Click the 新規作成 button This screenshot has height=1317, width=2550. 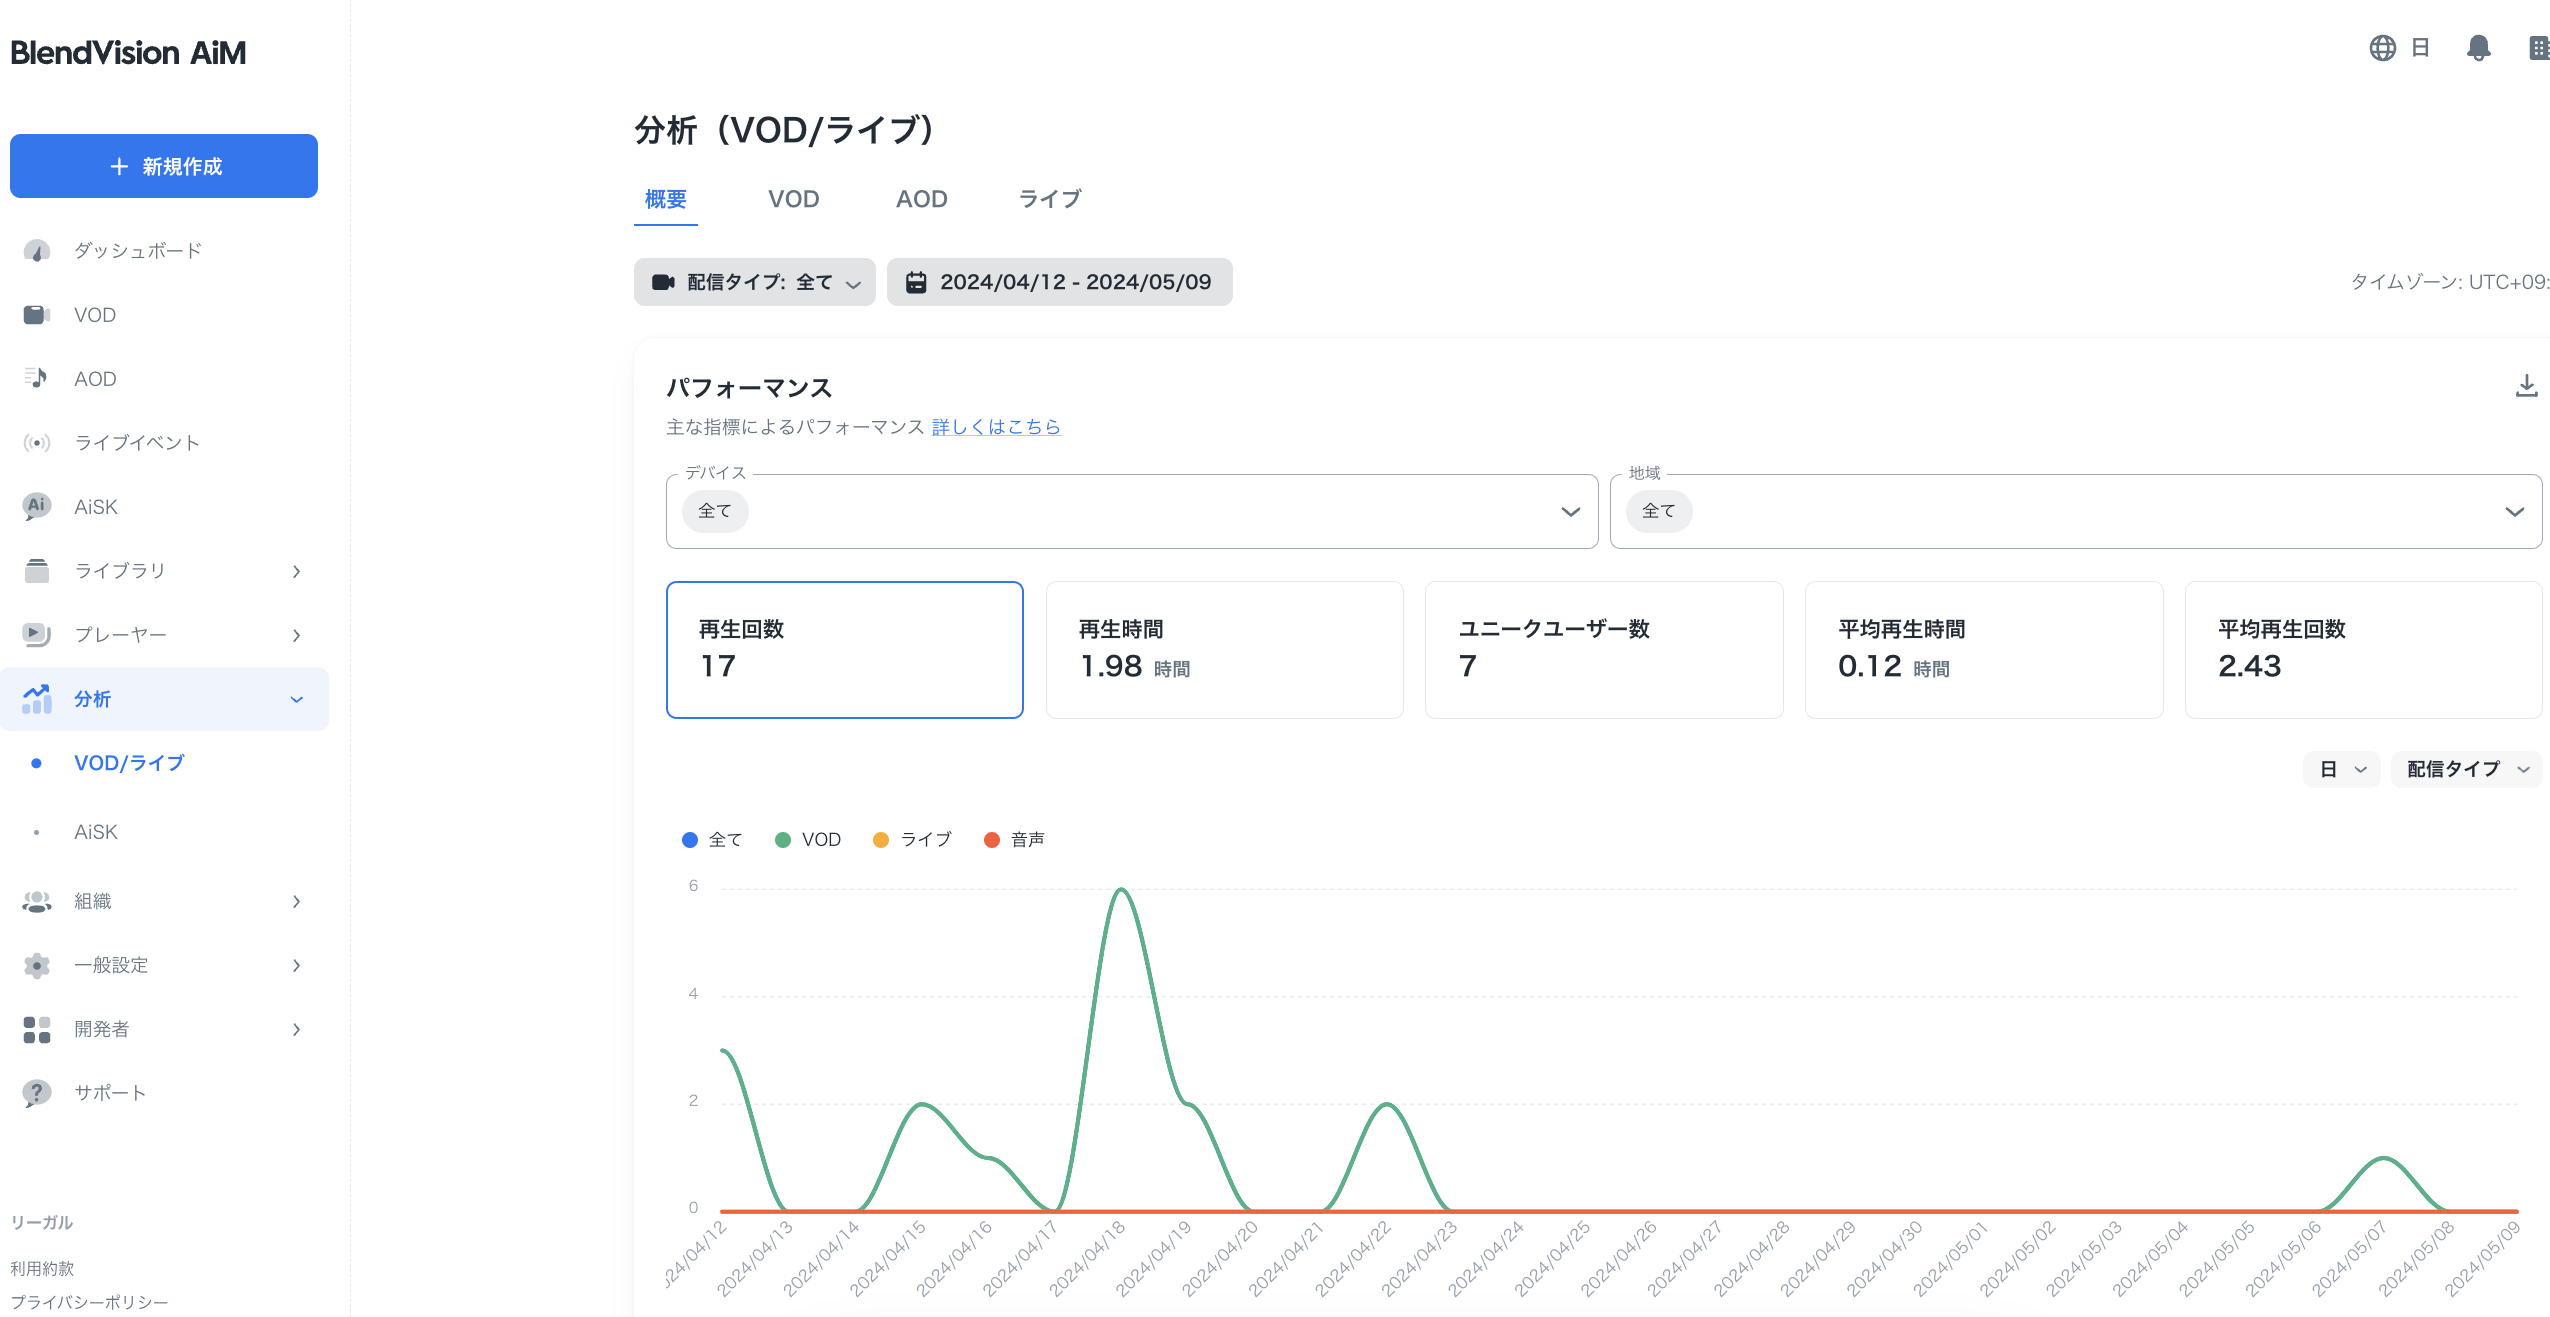click(164, 166)
